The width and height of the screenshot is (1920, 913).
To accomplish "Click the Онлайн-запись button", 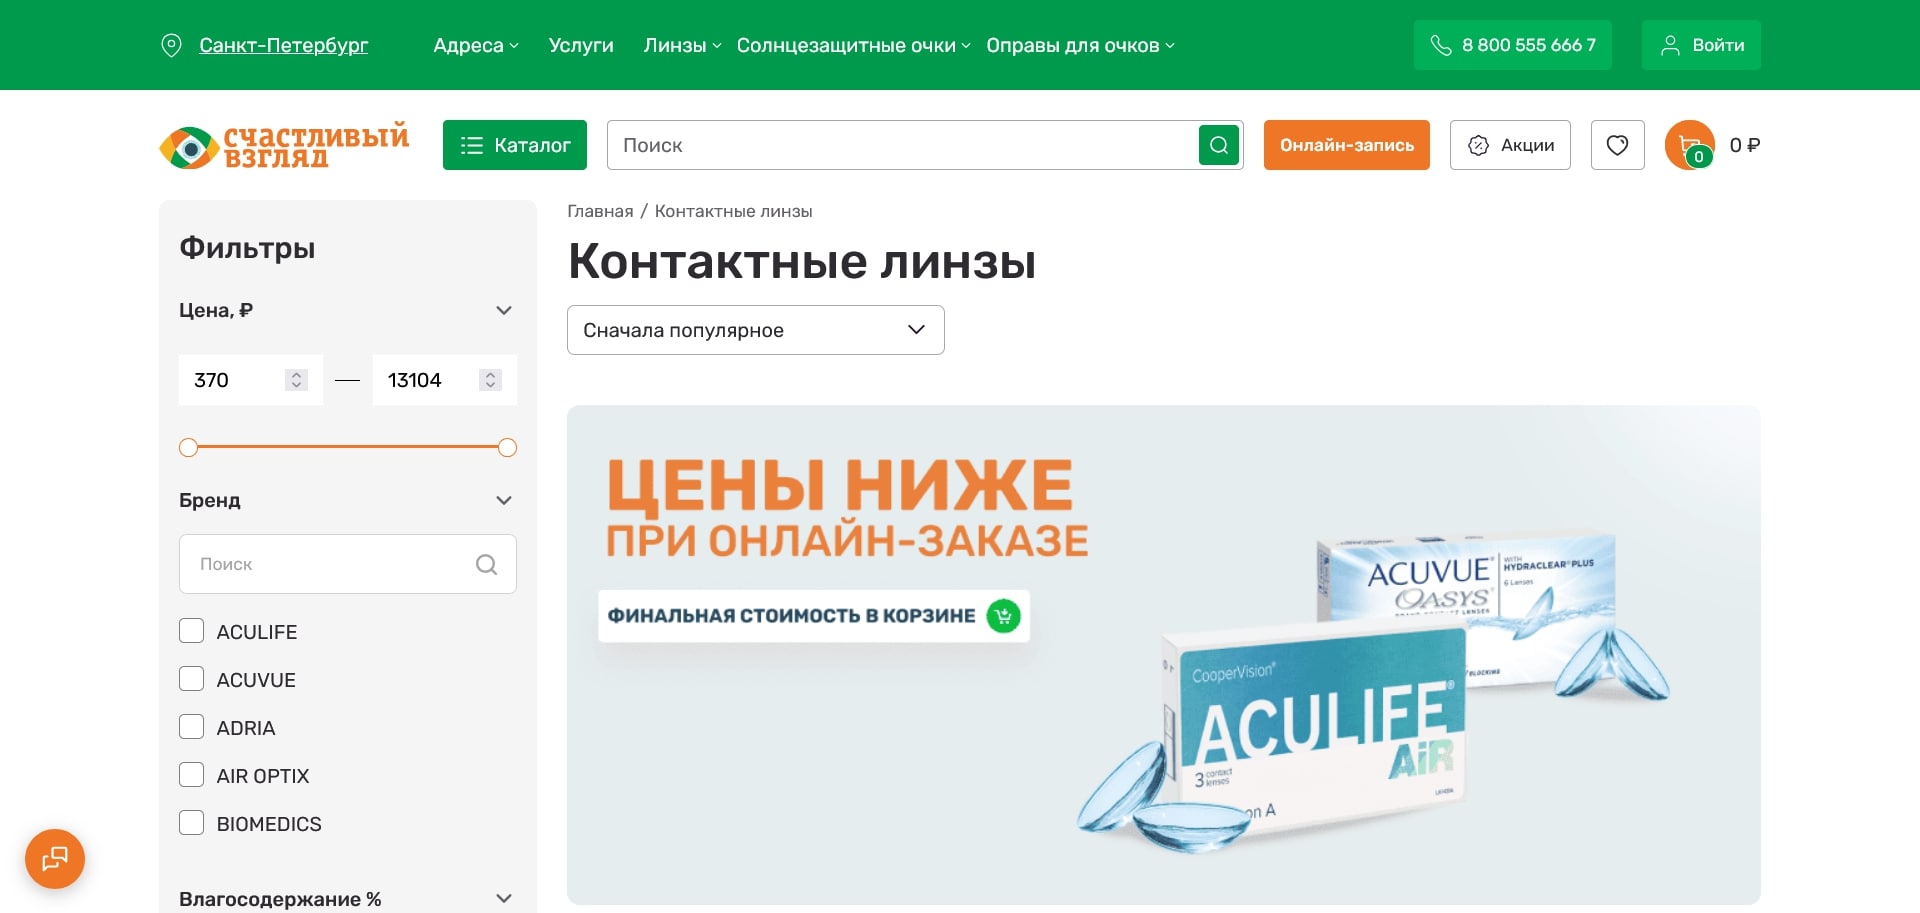I will point(1346,145).
